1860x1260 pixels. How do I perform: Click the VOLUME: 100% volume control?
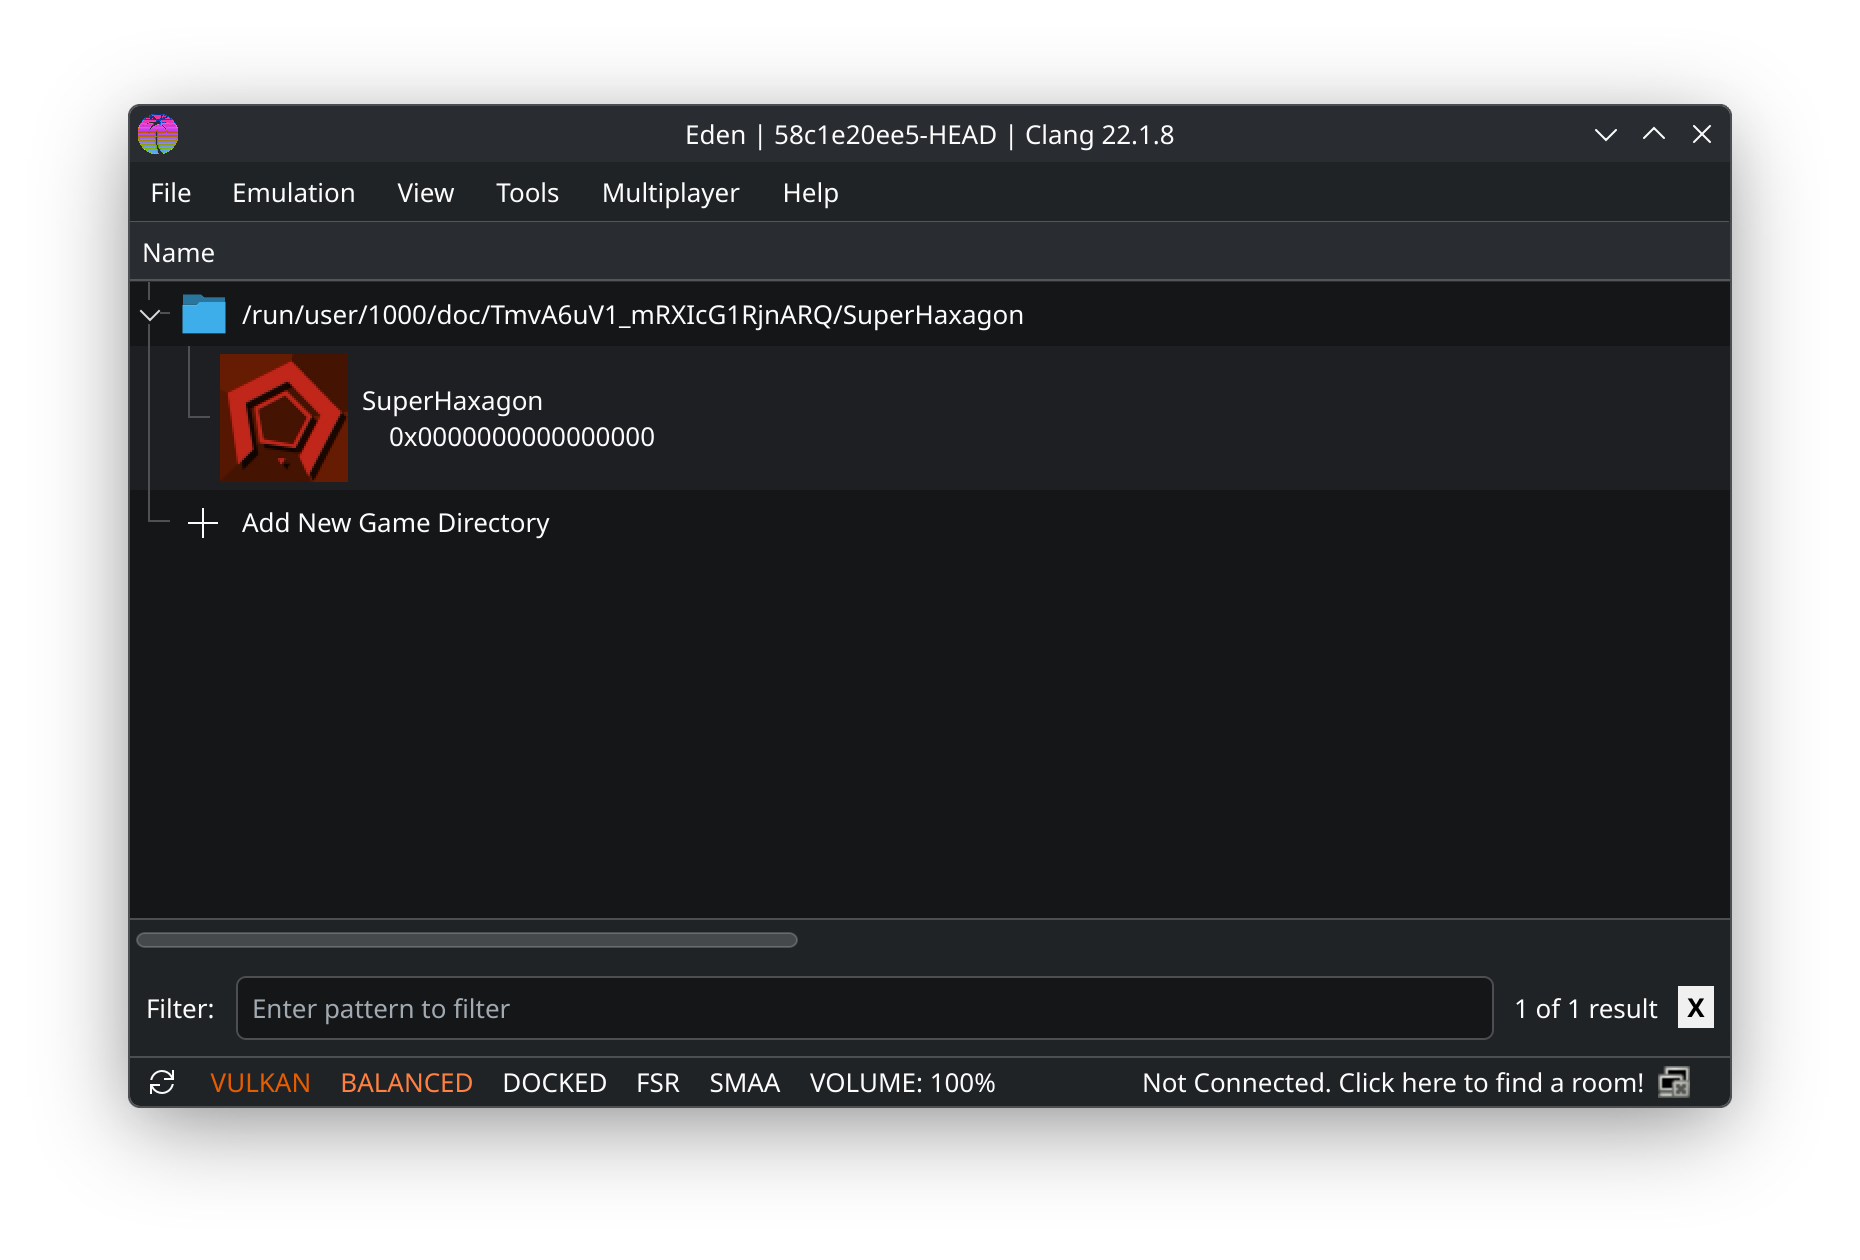coord(903,1083)
